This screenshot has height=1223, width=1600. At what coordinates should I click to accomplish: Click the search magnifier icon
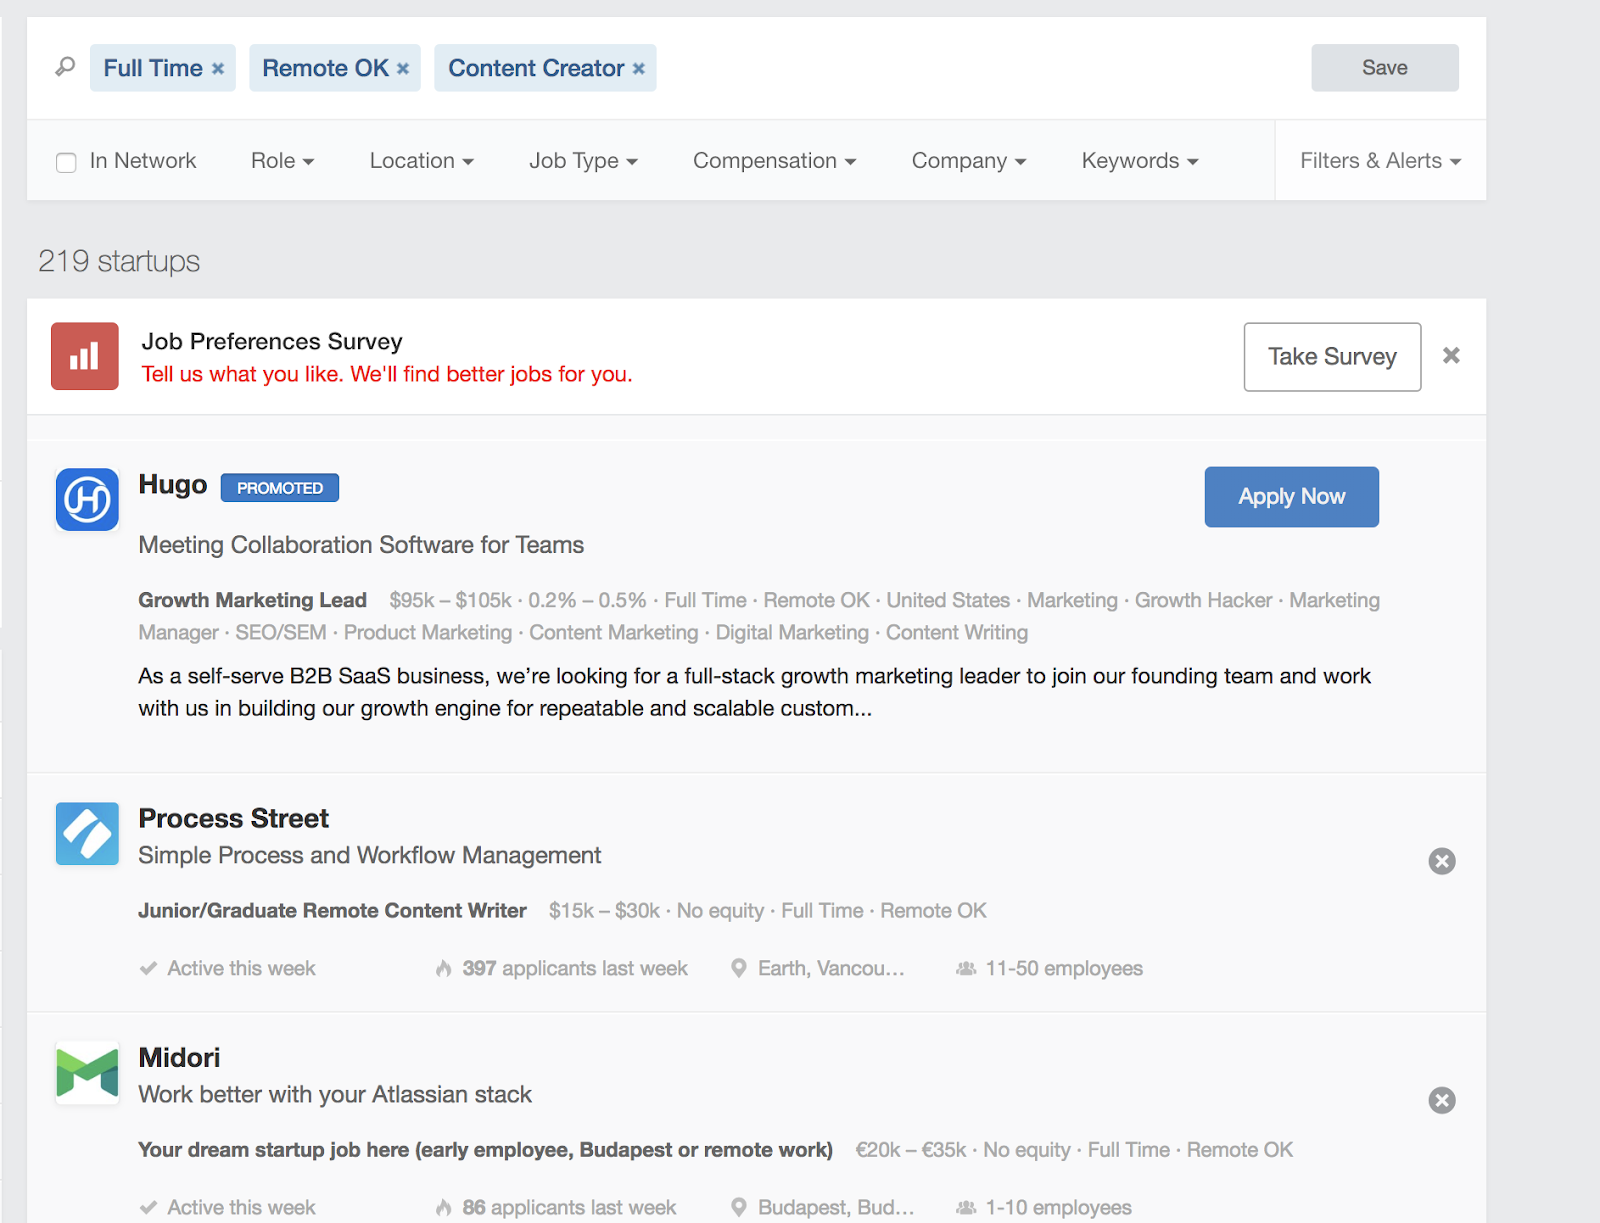(65, 67)
